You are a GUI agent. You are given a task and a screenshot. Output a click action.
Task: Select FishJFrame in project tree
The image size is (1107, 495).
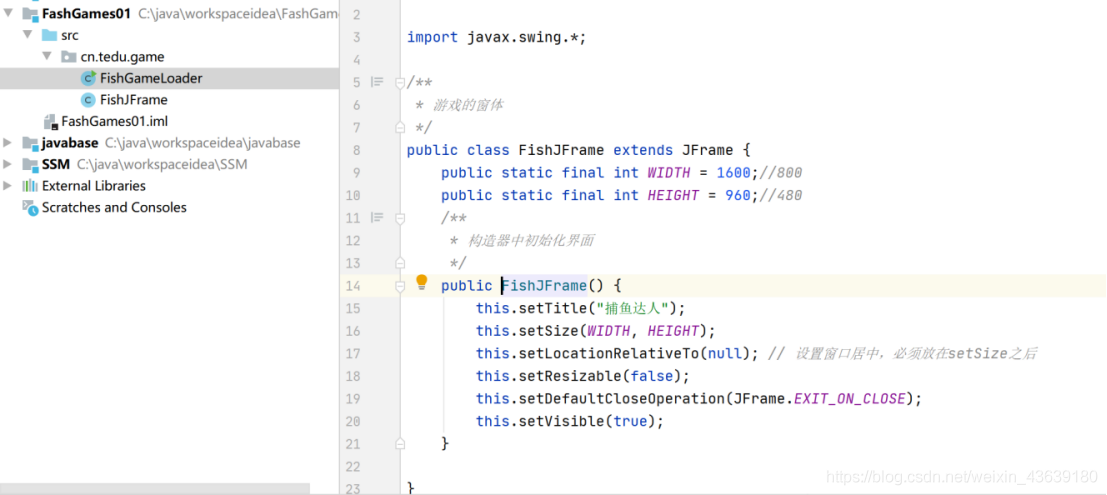pyautogui.click(x=133, y=100)
